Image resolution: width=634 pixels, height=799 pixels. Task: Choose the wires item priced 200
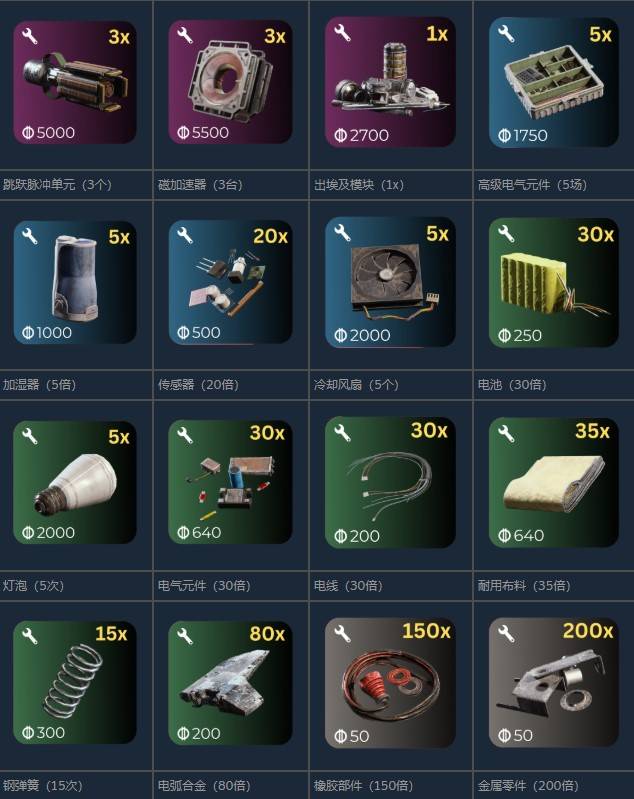pyautogui.click(x=390, y=483)
